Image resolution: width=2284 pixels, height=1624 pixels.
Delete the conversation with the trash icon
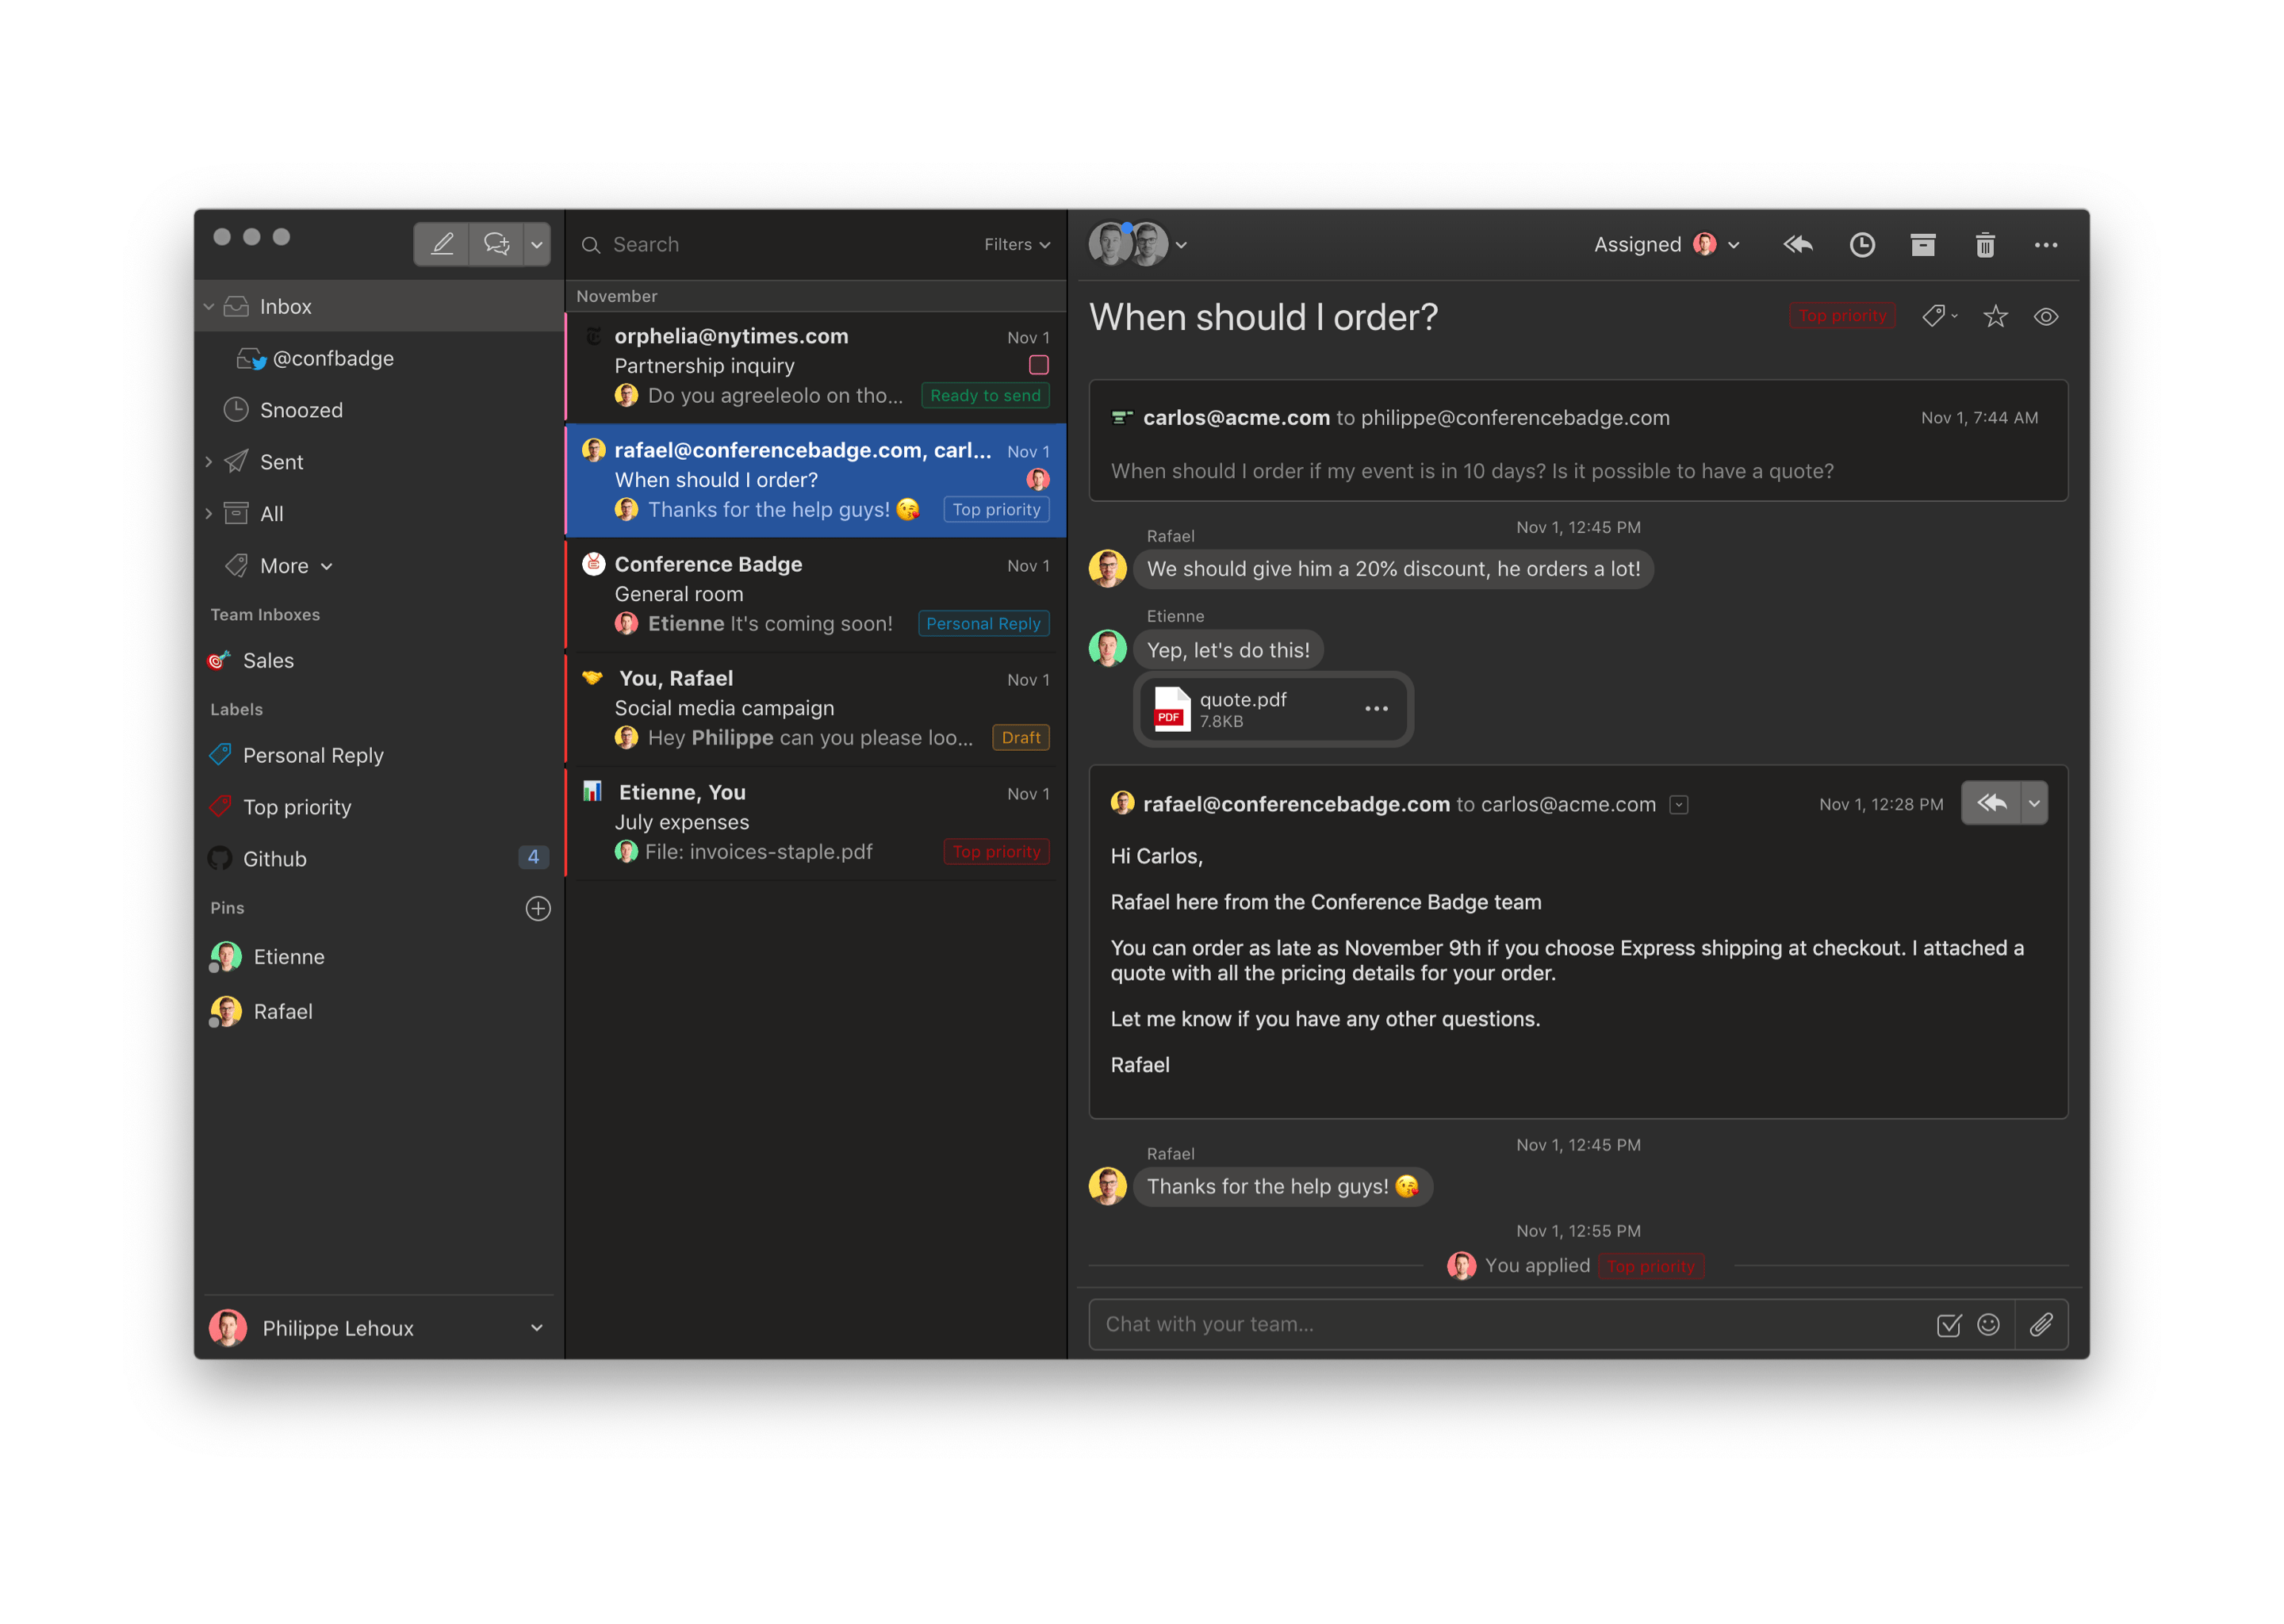(x=1986, y=245)
